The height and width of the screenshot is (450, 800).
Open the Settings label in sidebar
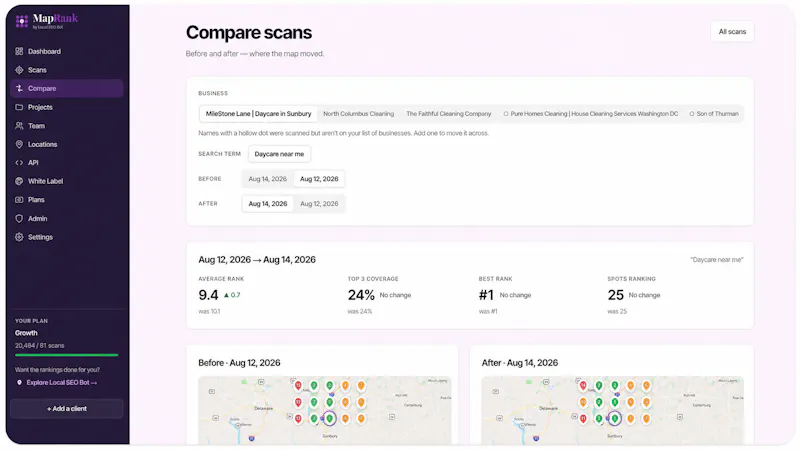point(40,237)
